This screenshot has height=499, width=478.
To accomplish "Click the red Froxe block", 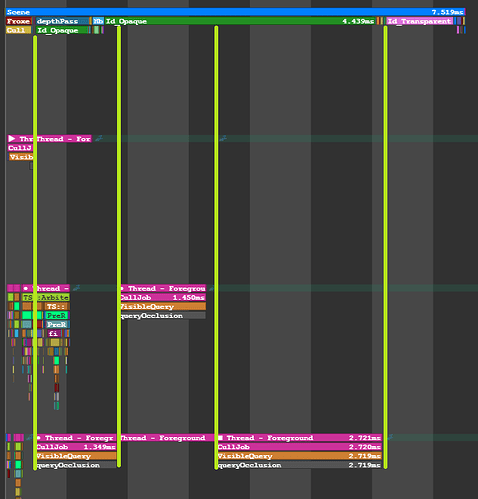I will 19,21.
